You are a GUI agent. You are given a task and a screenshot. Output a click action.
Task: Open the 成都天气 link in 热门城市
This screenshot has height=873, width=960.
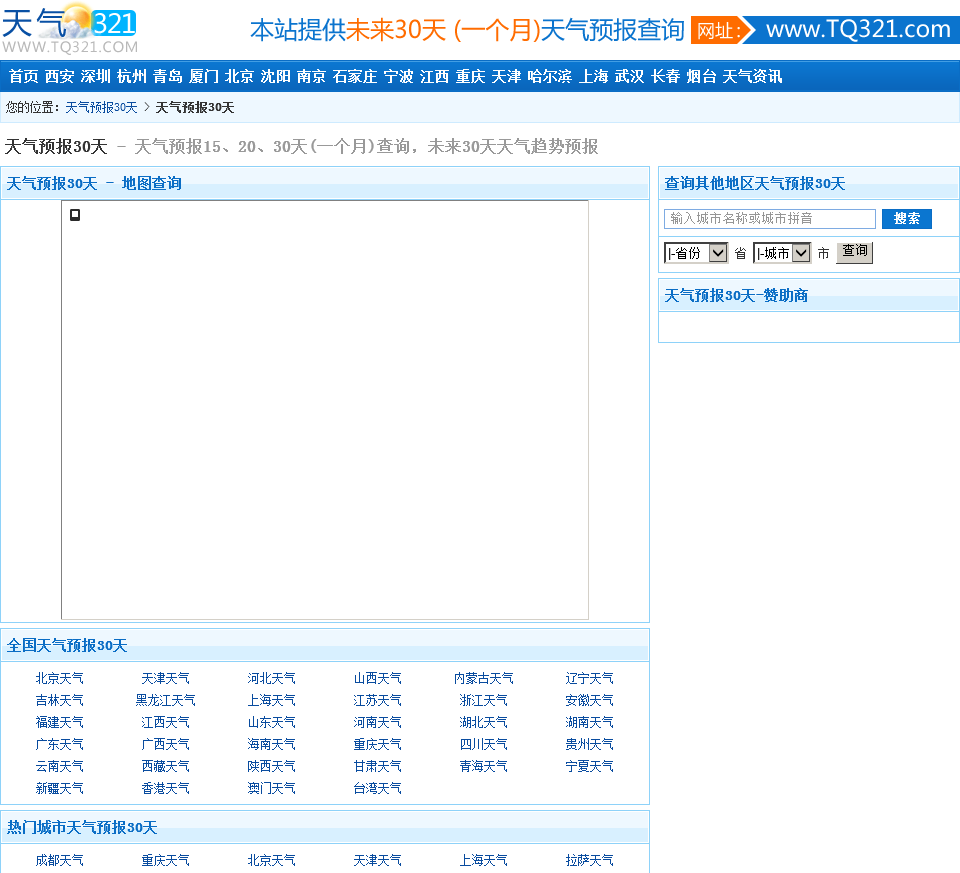tap(60, 861)
